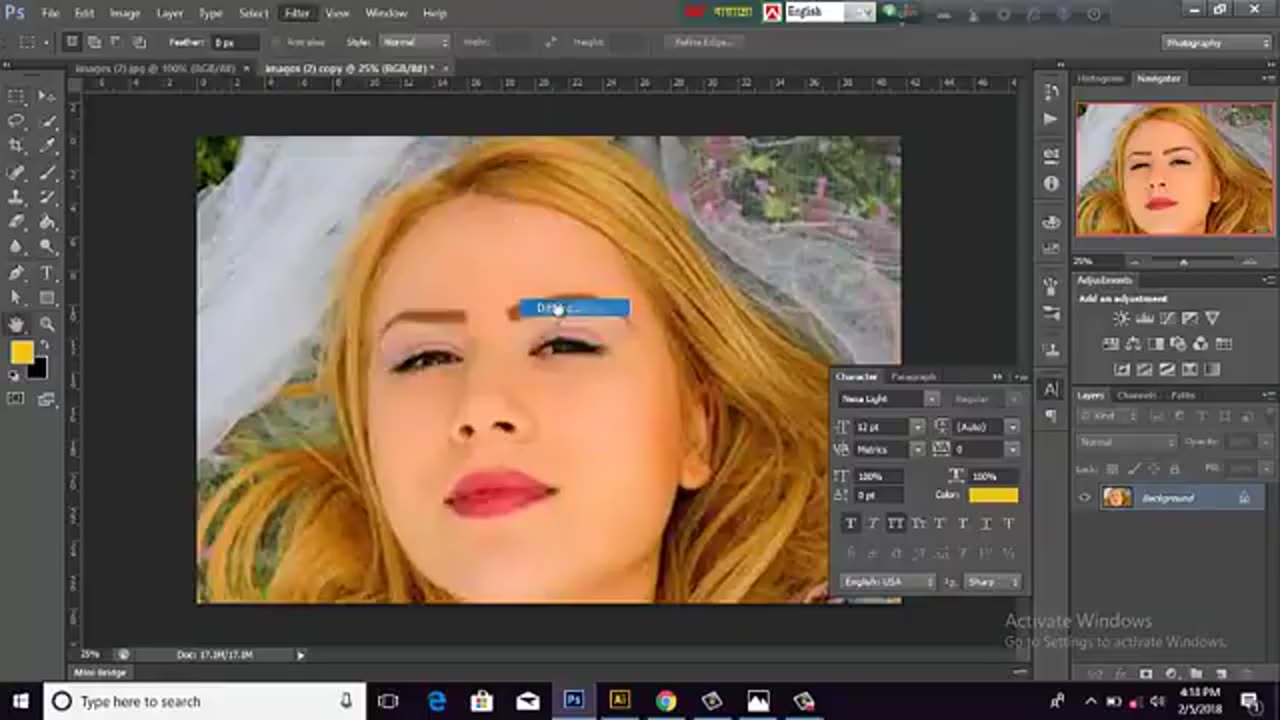Click the Curves adjustment icon
The height and width of the screenshot is (720, 1280).
coord(1167,318)
